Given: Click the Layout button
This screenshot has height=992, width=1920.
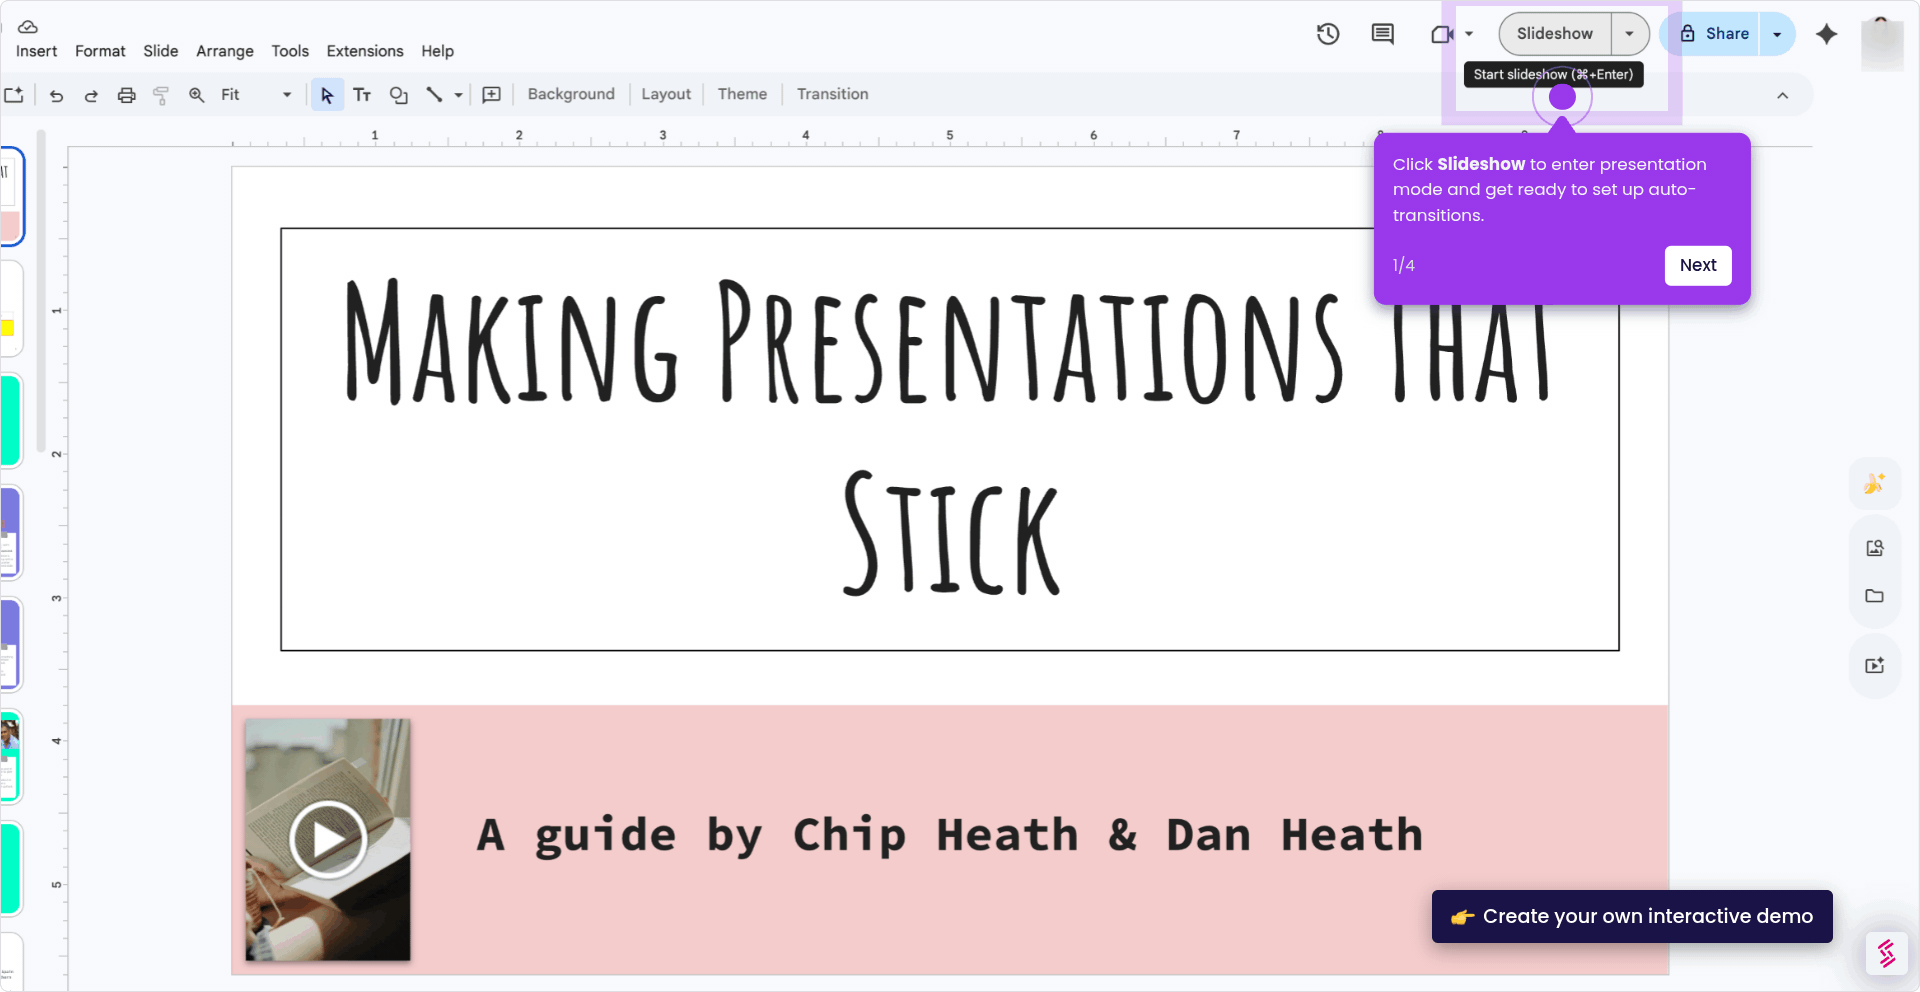Looking at the screenshot, I should (666, 94).
